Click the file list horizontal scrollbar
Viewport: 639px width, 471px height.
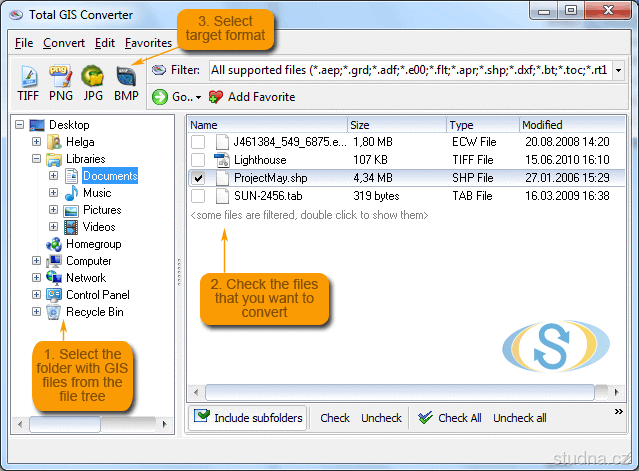[400, 391]
